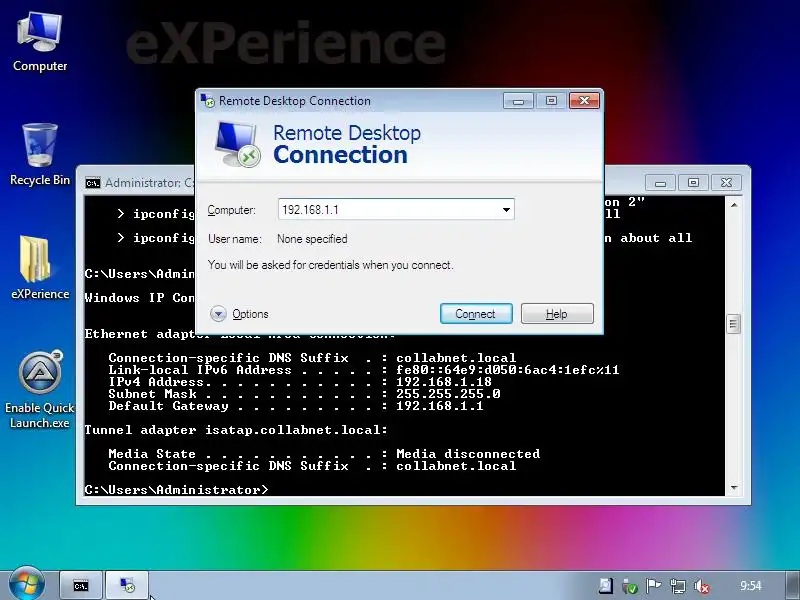Click the final C:\Users\Administrator> prompt
This screenshot has width=800, height=600.
(177, 490)
